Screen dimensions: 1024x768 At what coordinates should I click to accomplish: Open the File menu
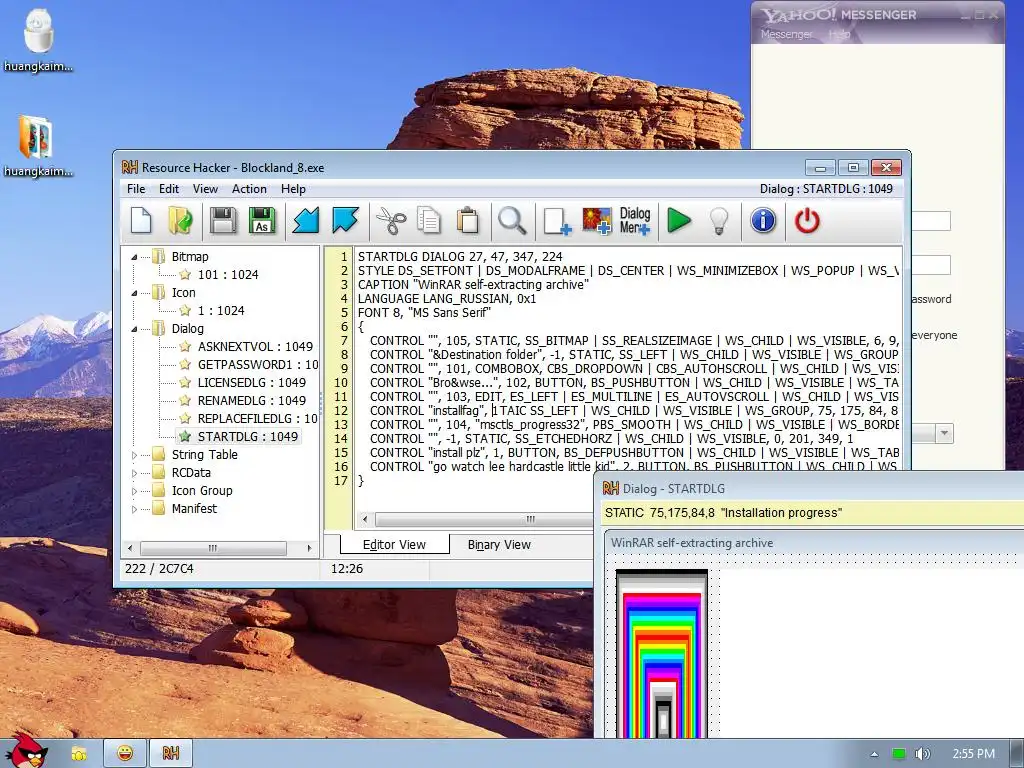pos(136,189)
